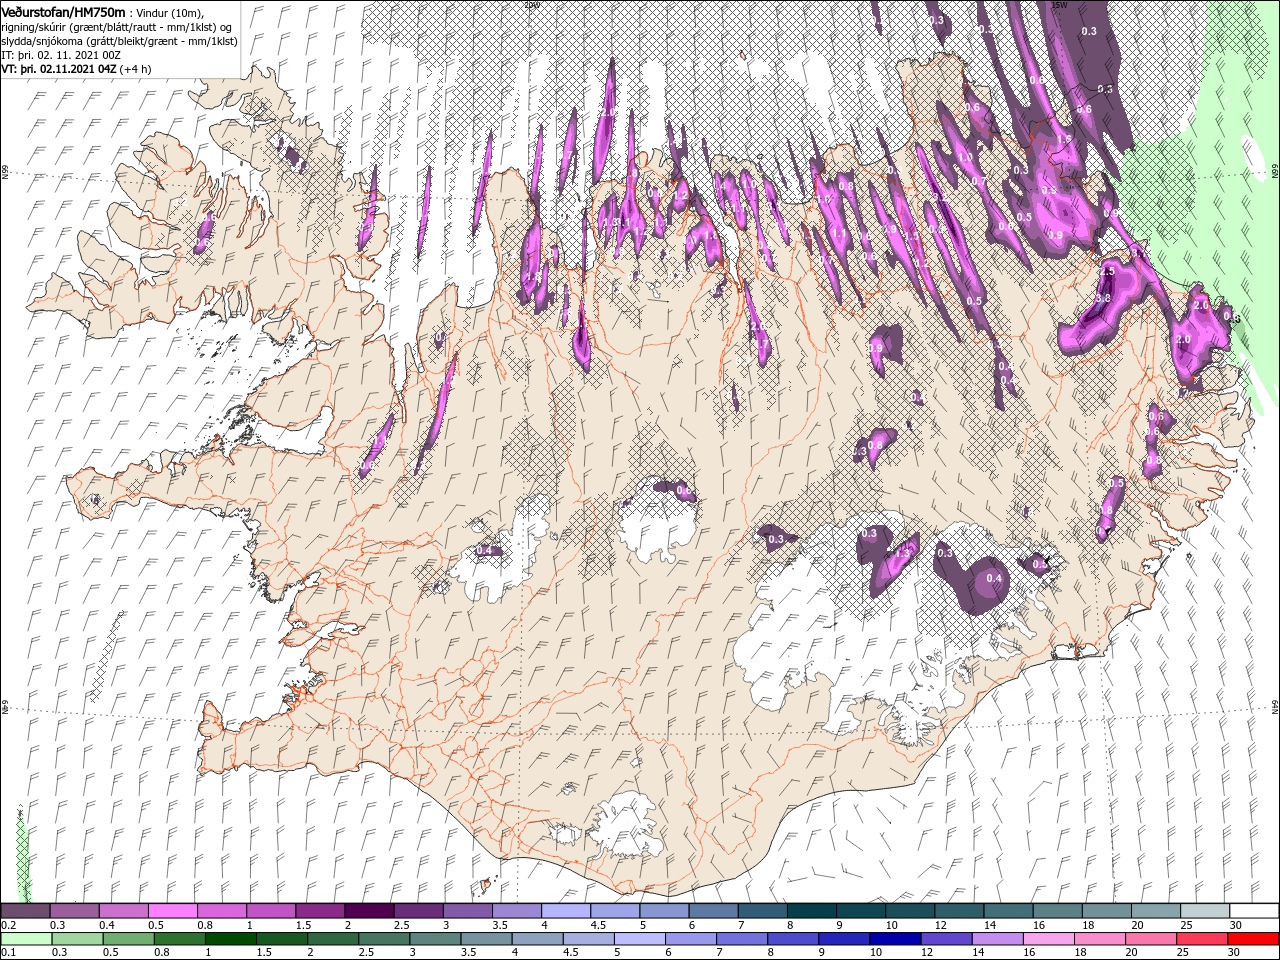The width and height of the screenshot is (1280, 960).
Task: Click the '0.2' label of the snow legend
Action: point(8,925)
